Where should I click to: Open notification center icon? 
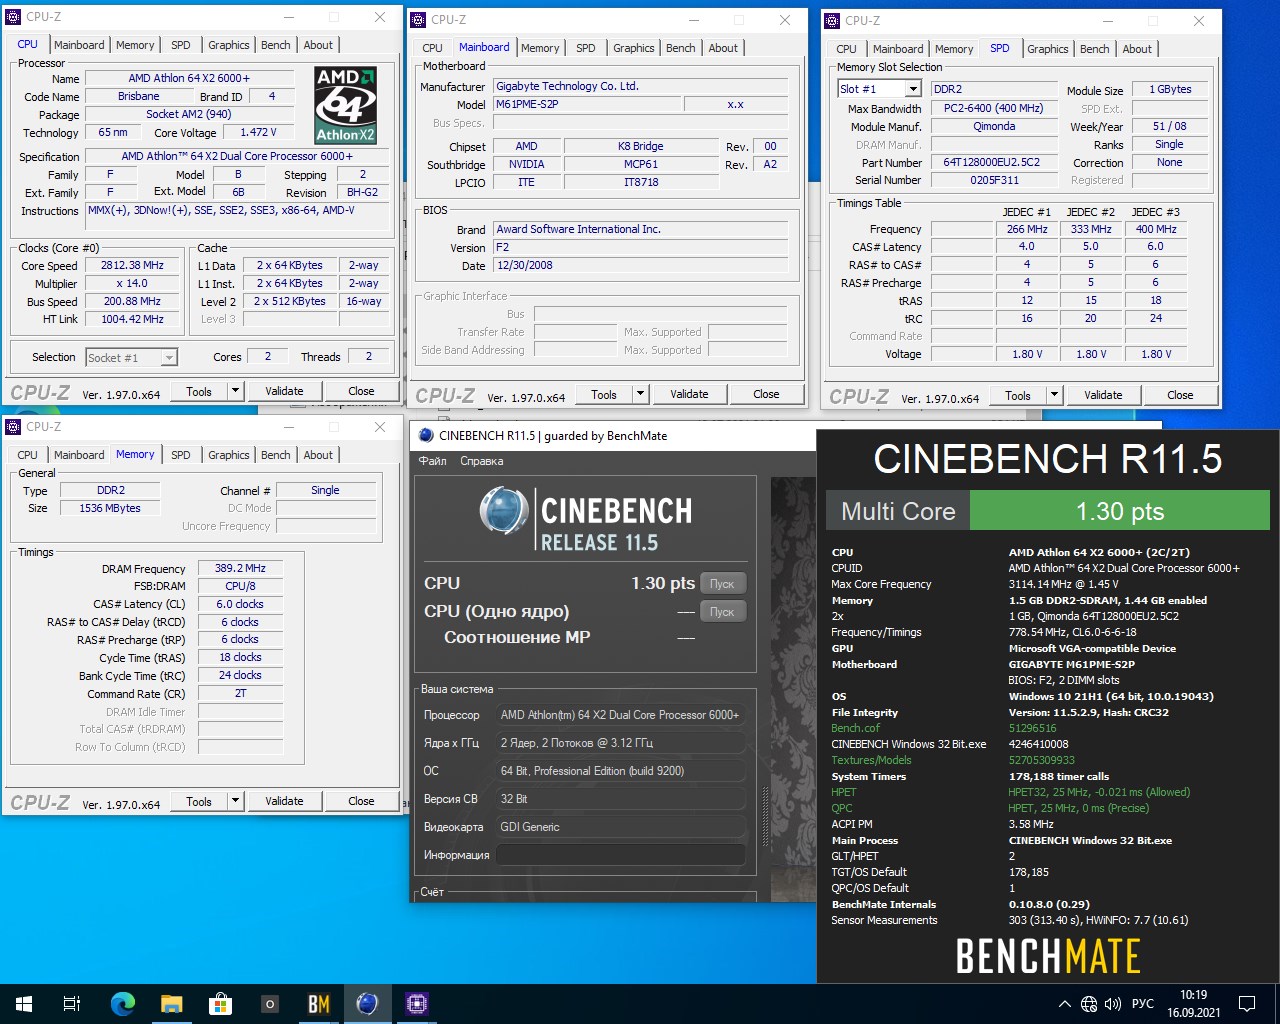pos(1247,1004)
